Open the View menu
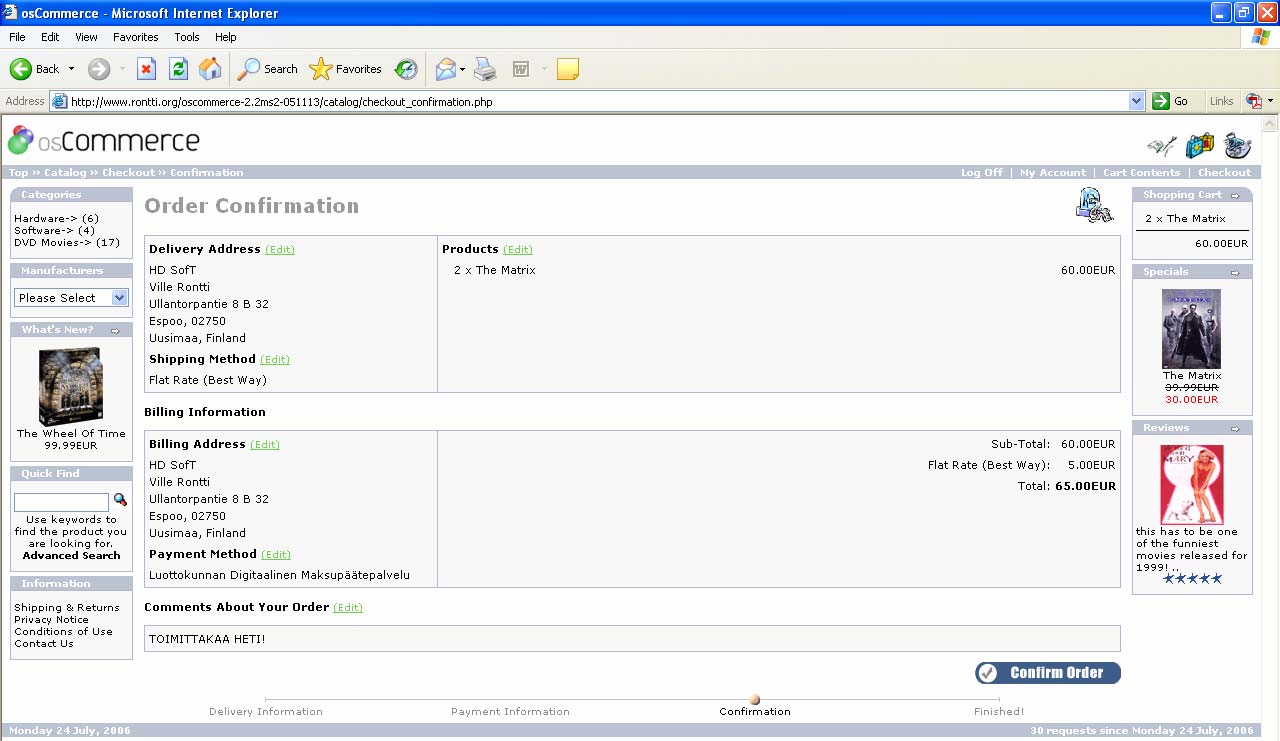This screenshot has width=1280, height=741. 87,37
